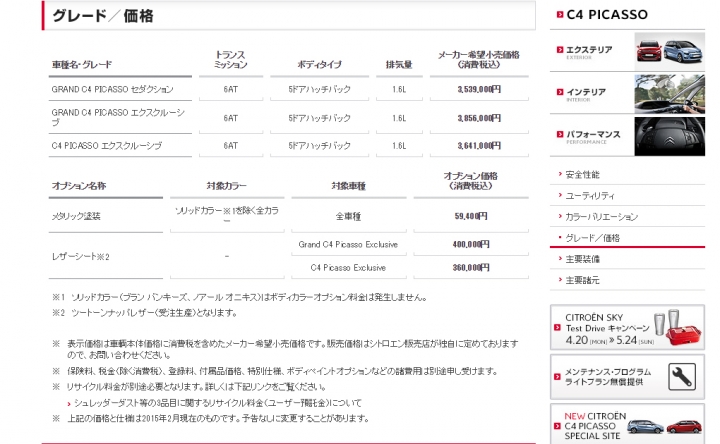The width and height of the screenshot is (720, 444).
Task: Click the interior dashboard thumbnail image
Action: coord(669,94)
